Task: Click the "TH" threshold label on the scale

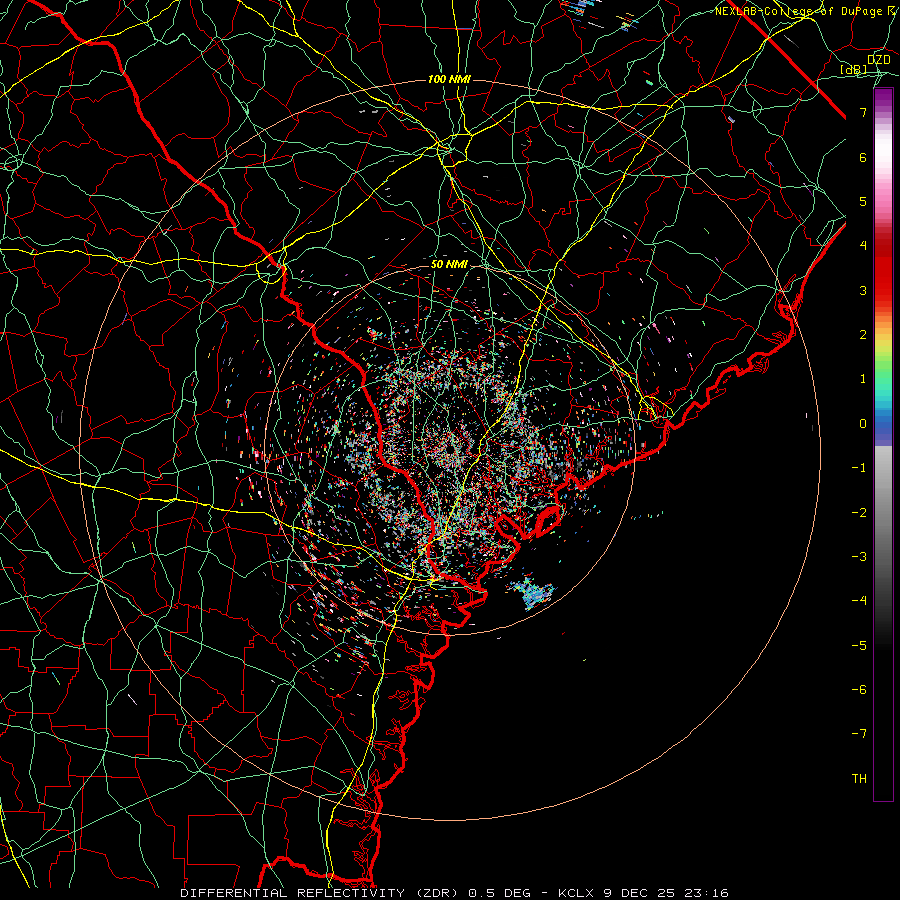Action: 859,779
